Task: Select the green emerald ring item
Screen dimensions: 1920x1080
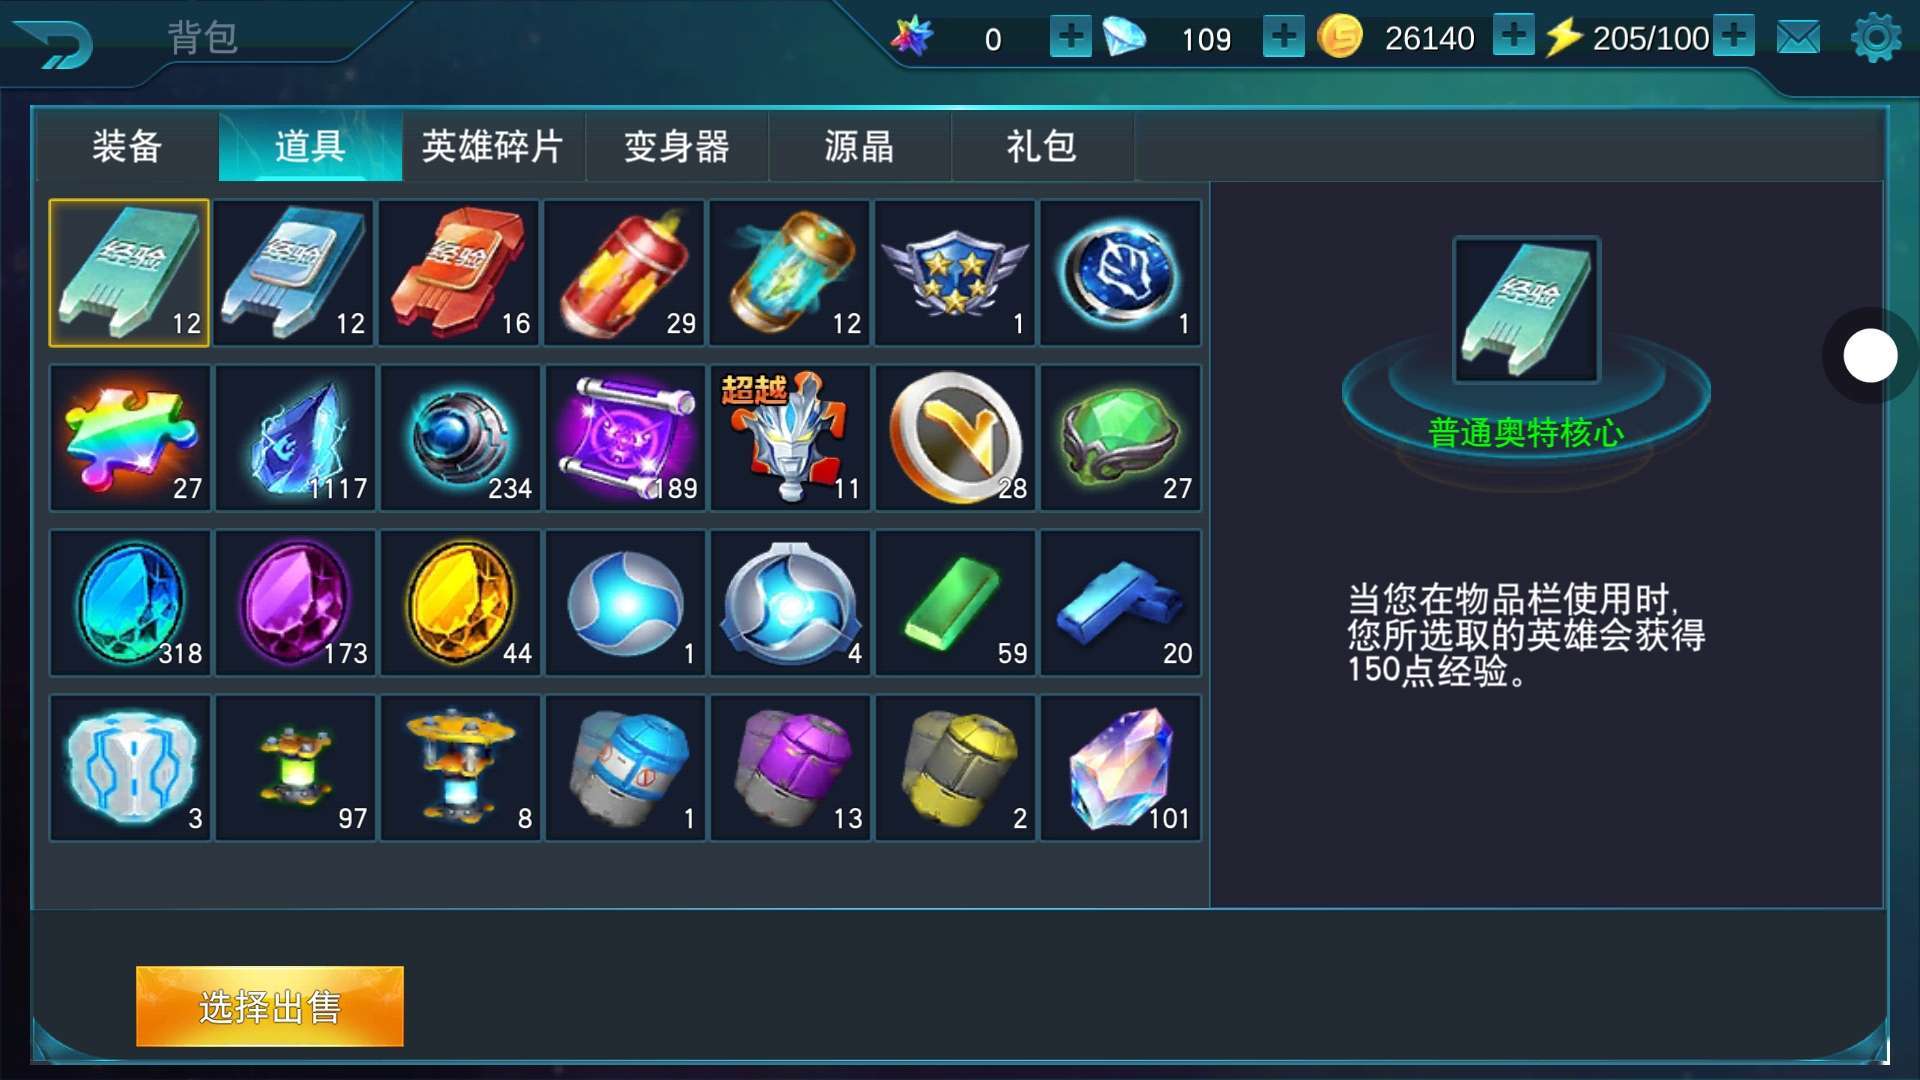Action: (x=1120, y=438)
